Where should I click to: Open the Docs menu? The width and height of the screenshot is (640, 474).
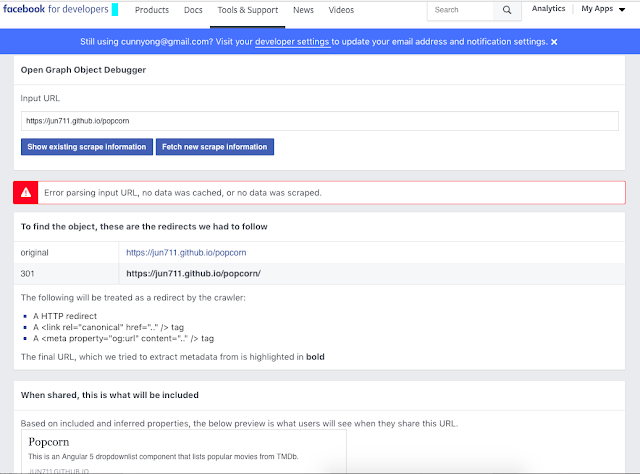click(193, 10)
